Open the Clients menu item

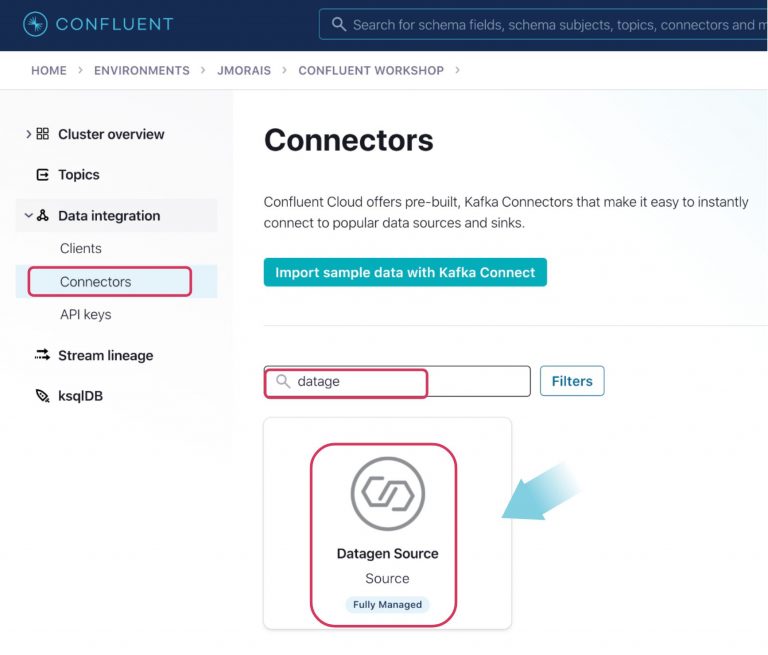click(81, 248)
